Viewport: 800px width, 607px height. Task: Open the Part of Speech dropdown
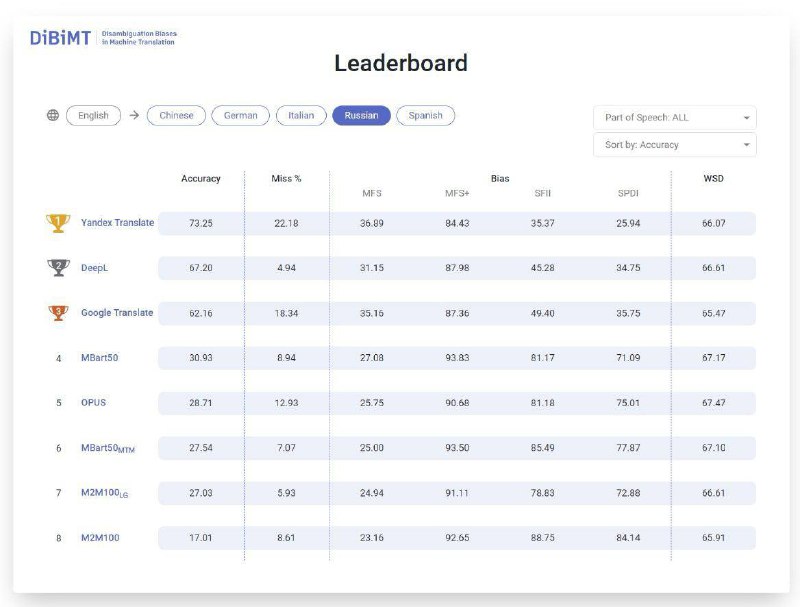[675, 117]
